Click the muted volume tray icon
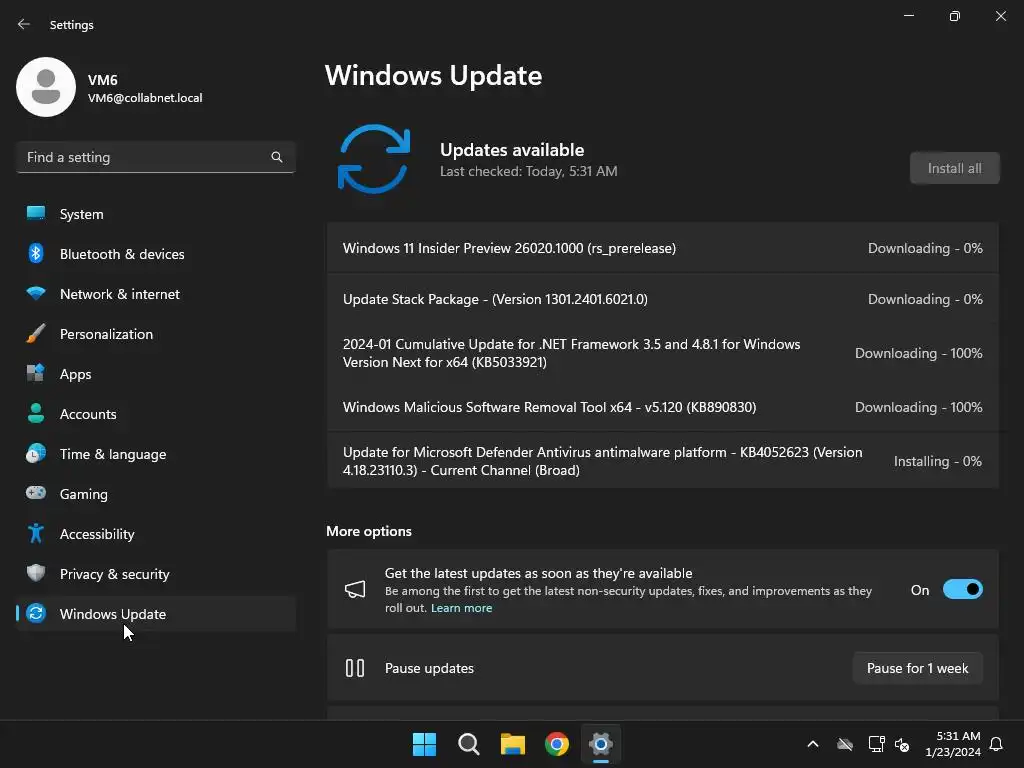1024x768 pixels. click(903, 744)
